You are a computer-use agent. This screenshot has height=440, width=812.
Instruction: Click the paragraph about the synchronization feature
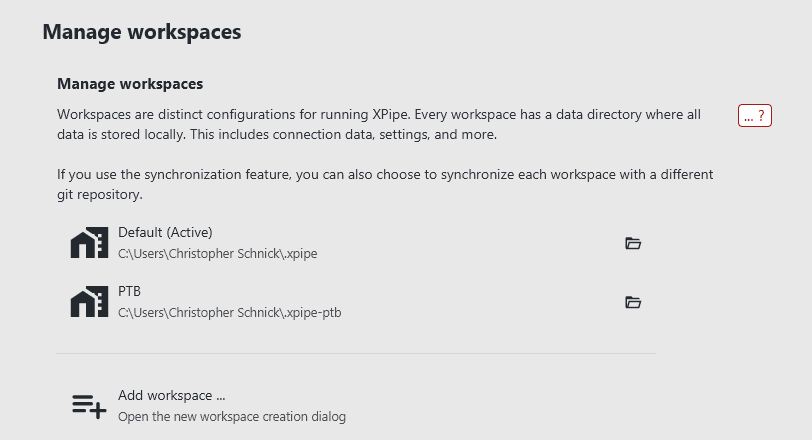pos(385,184)
